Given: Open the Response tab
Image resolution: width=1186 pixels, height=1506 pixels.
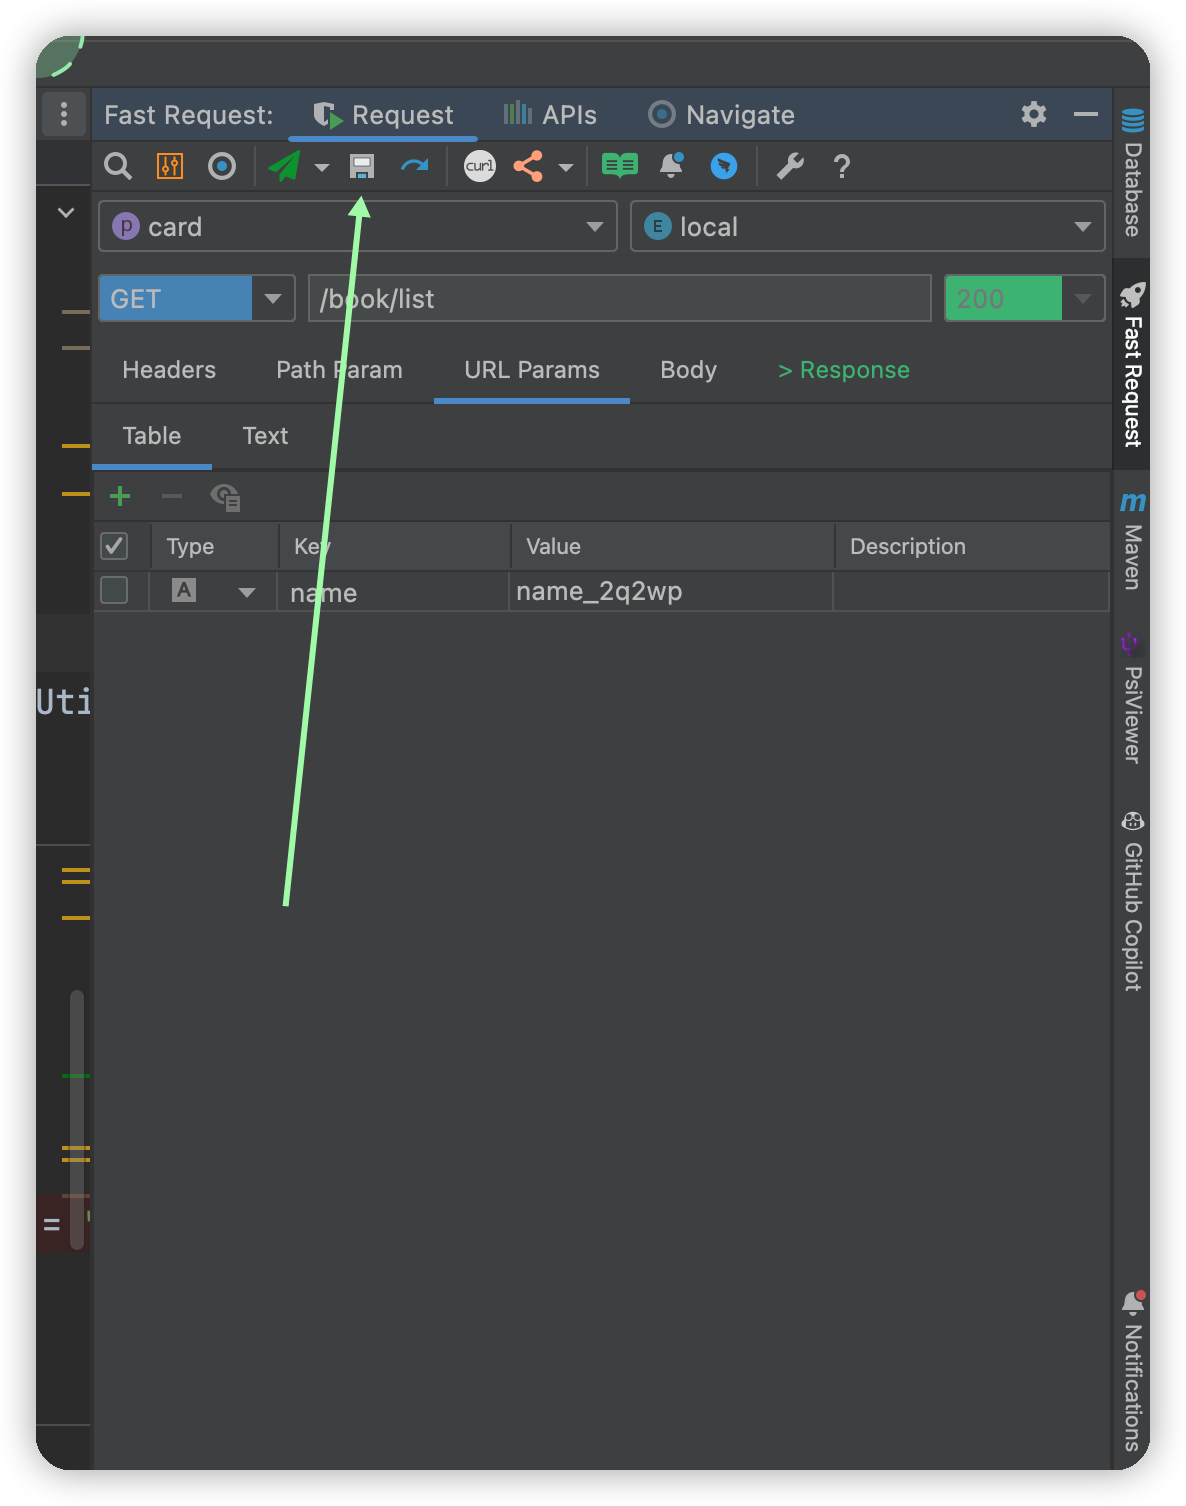Looking at the screenshot, I should click(844, 370).
